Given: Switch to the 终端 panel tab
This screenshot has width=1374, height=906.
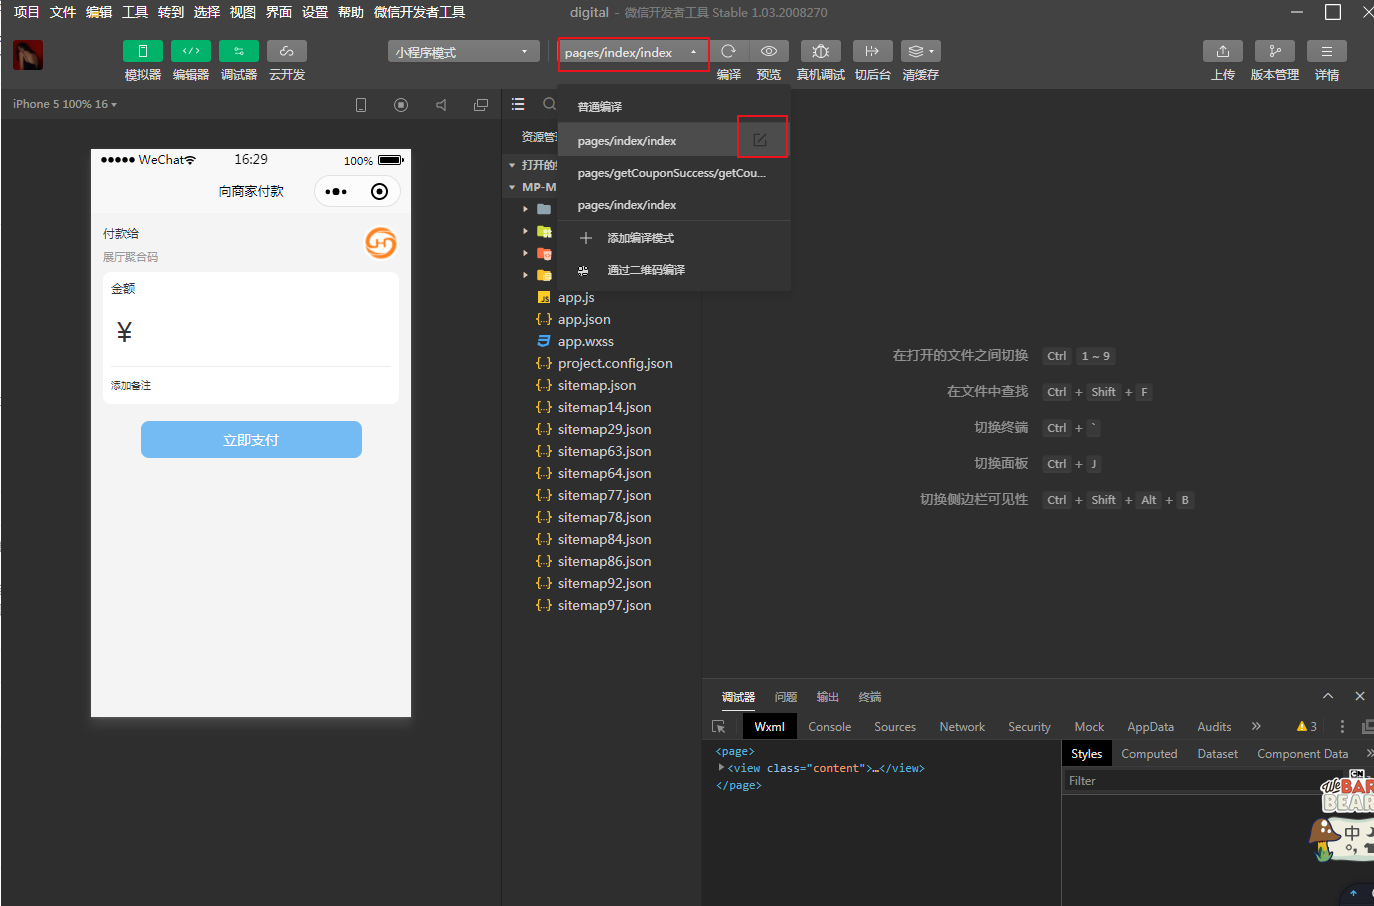Looking at the screenshot, I should pos(870,697).
